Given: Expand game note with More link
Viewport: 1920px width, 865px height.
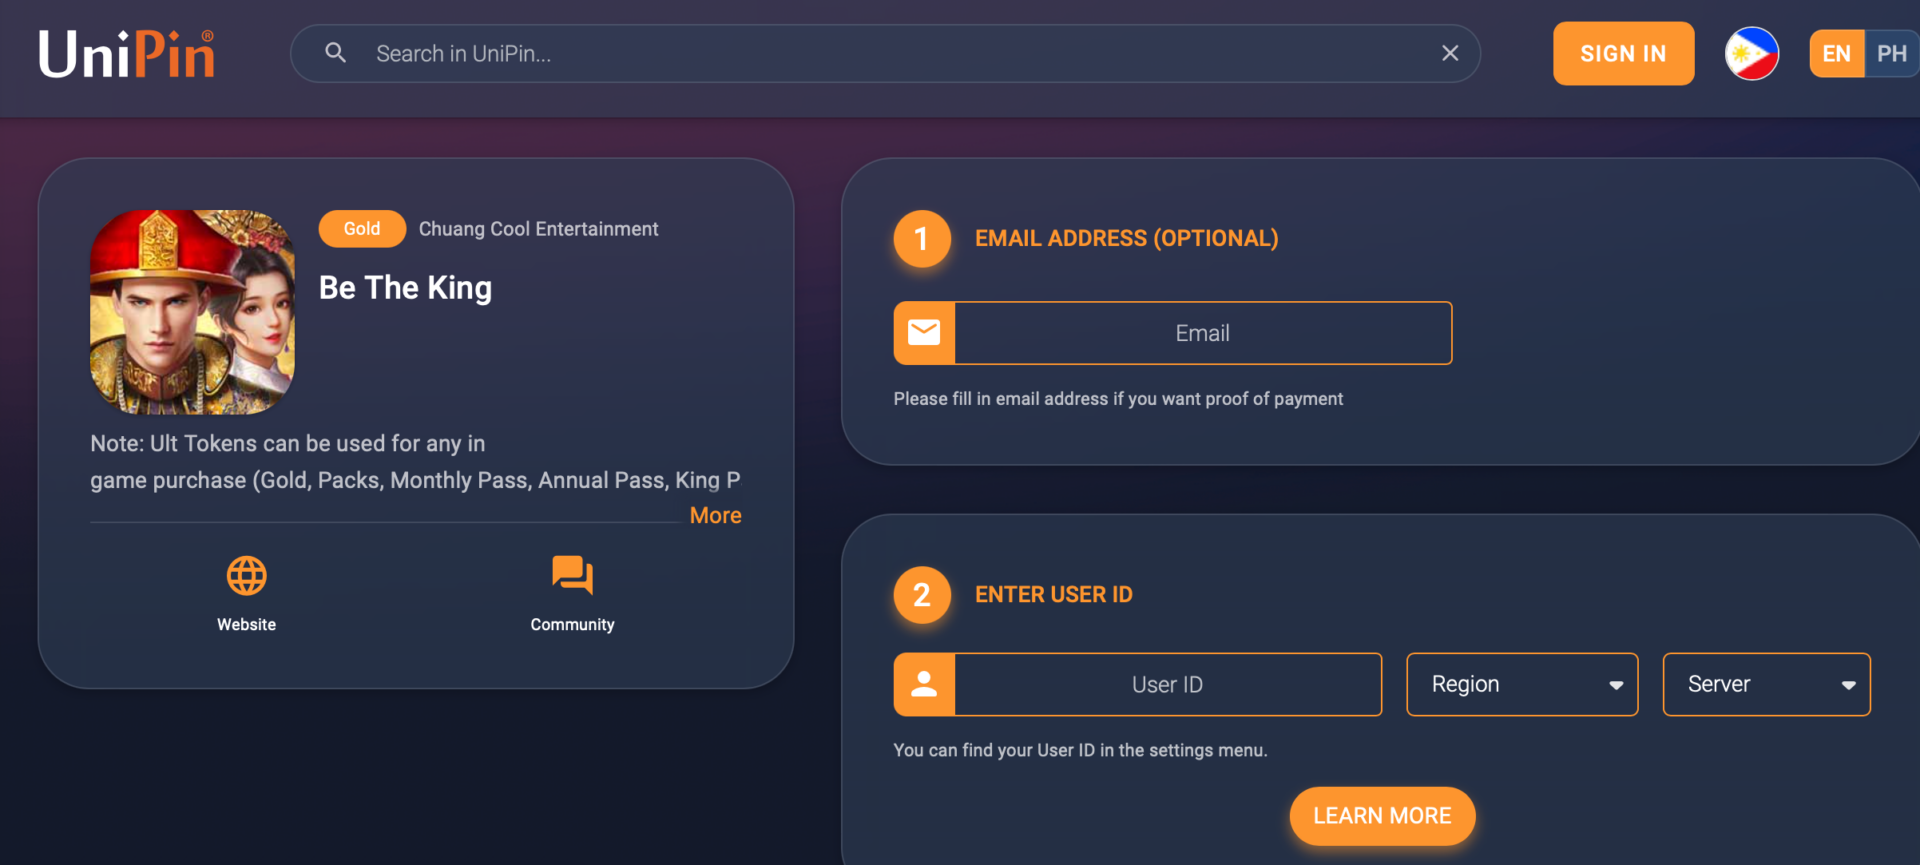Looking at the screenshot, I should tap(715, 516).
